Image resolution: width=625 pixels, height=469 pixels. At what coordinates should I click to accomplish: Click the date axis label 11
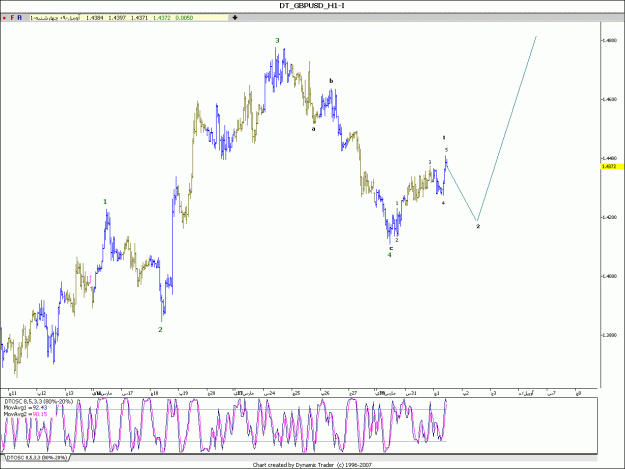point(12,393)
